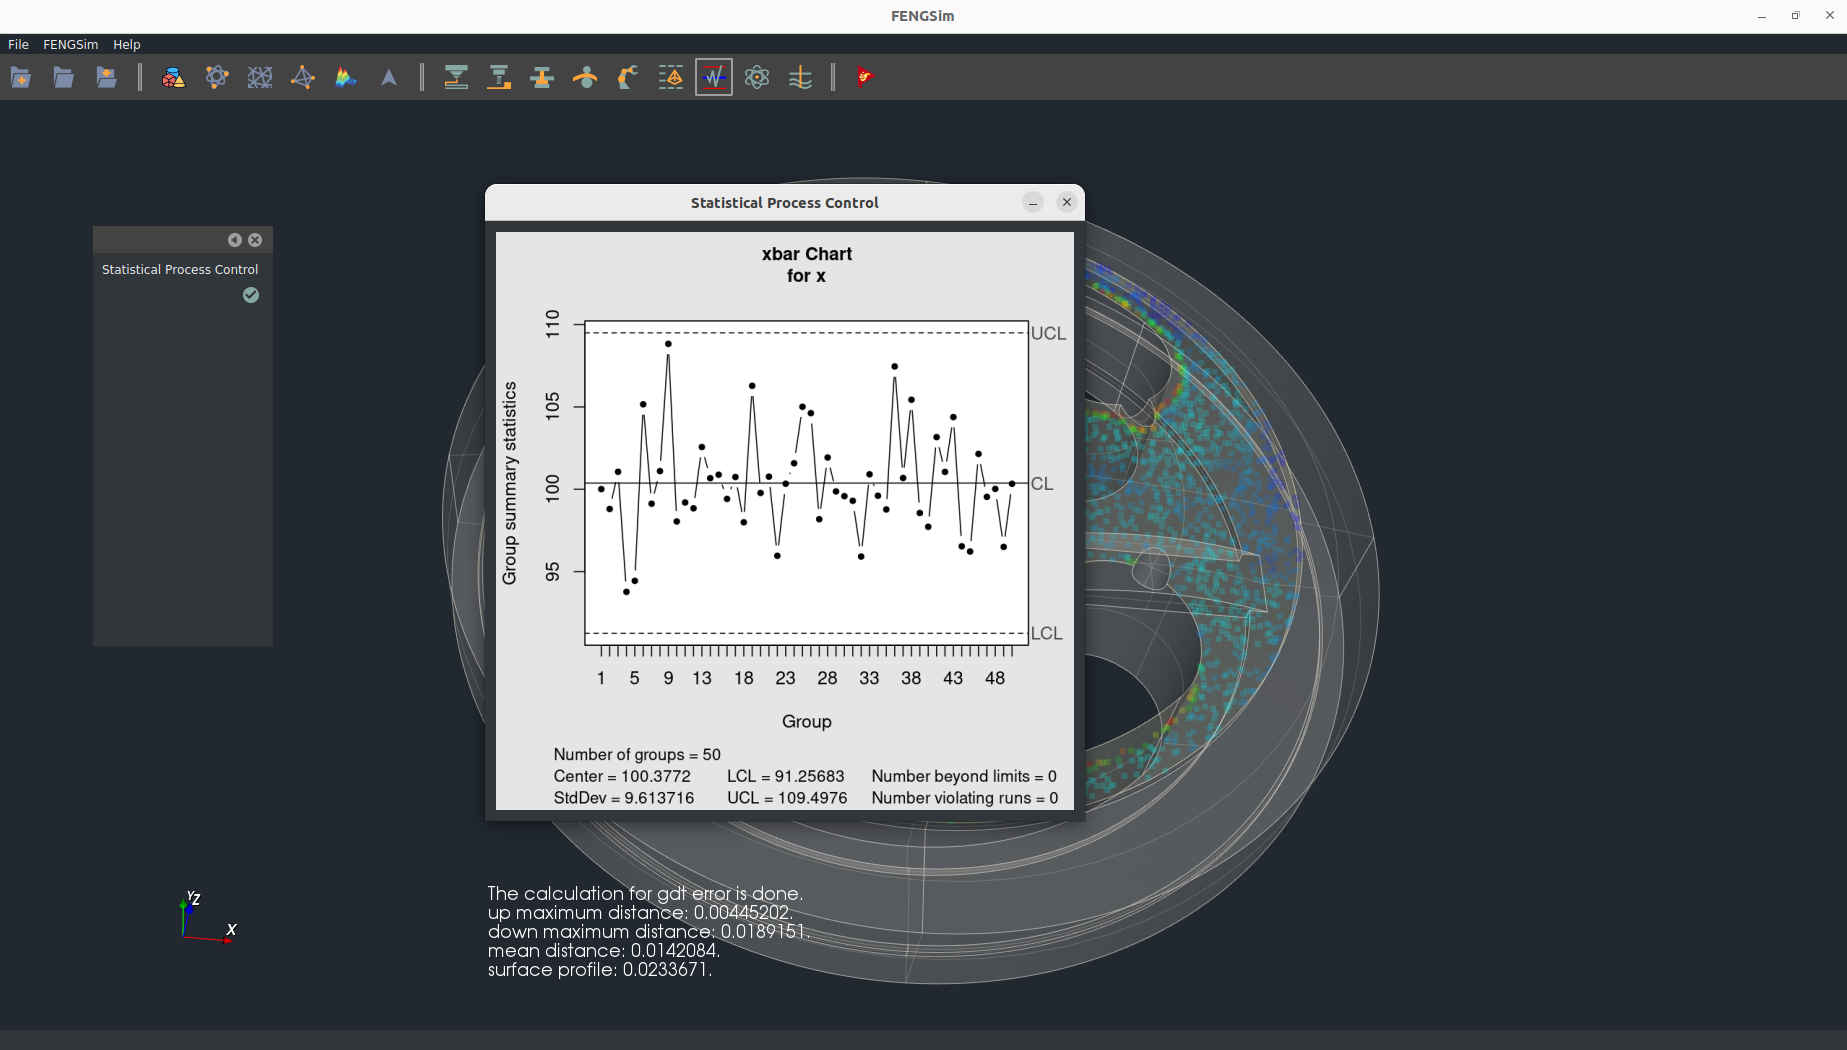Click the atom physics toolbar icon
The image size is (1847, 1050).
[757, 78]
